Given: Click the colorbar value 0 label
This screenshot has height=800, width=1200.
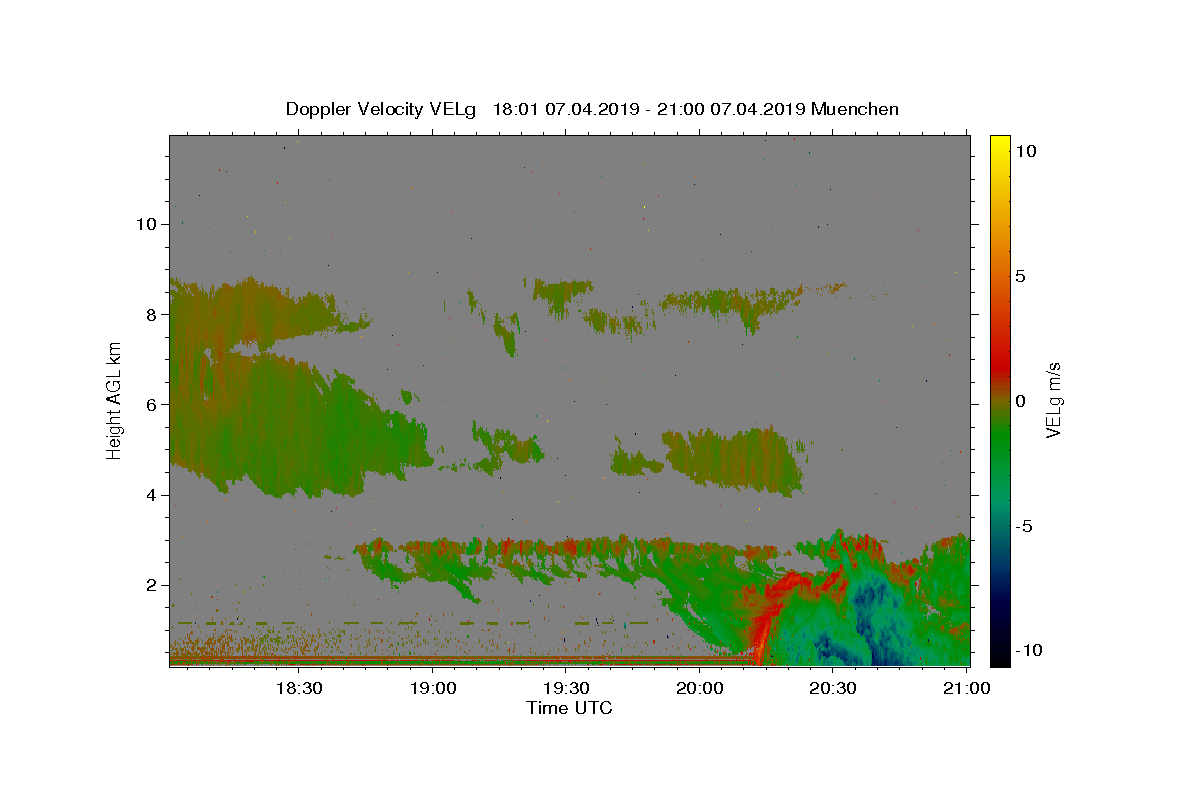Looking at the screenshot, I should tap(1020, 401).
